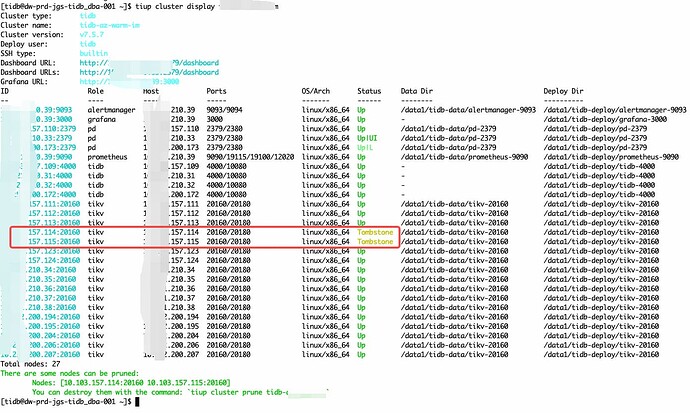Click the 'Total nodes: 27' line
690x413 pixels.
pos(30,364)
